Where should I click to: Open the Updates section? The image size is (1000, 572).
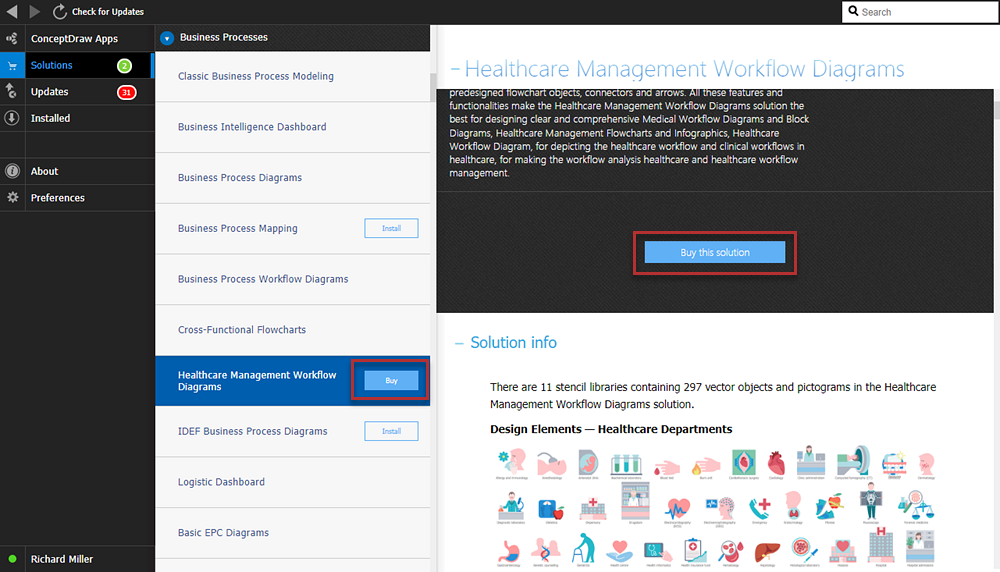point(77,92)
